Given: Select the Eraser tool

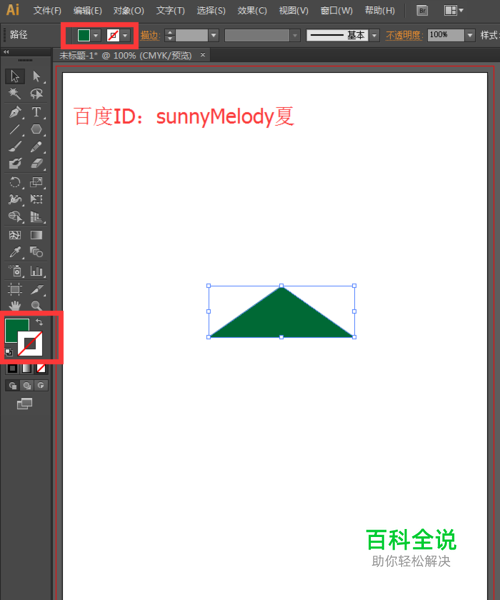Looking at the screenshot, I should 36,164.
